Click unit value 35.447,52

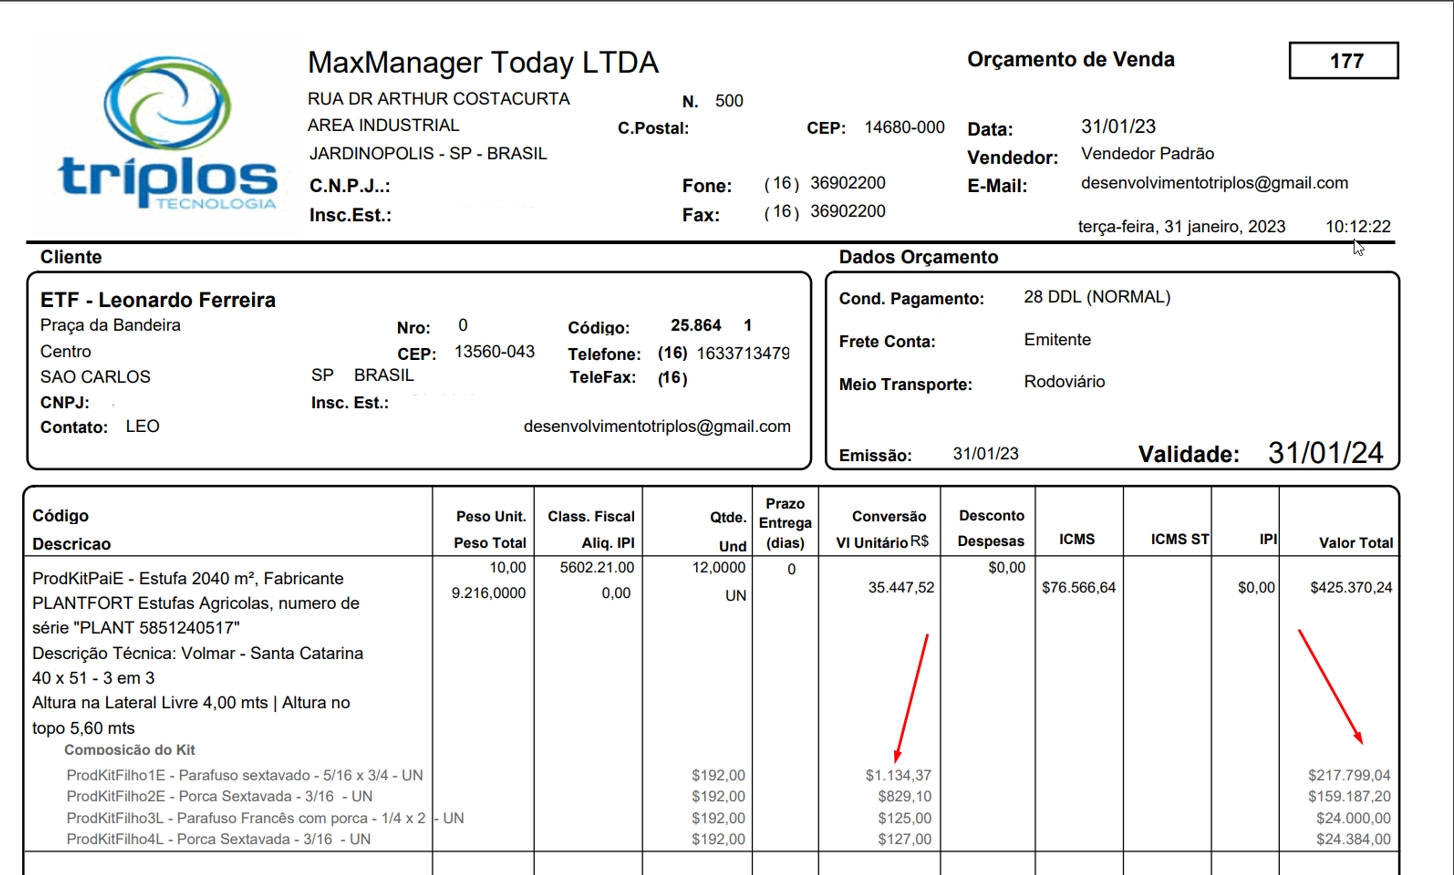(901, 588)
